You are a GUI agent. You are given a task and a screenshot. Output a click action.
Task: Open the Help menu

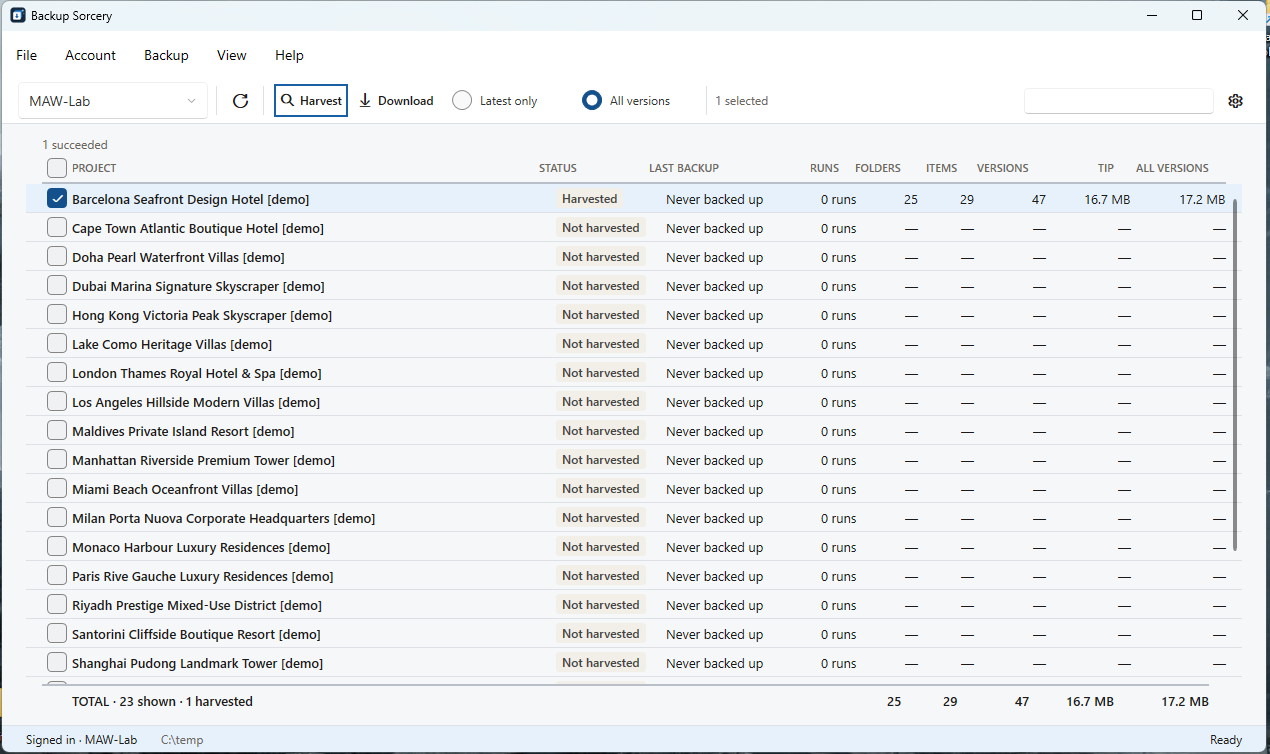pos(289,55)
